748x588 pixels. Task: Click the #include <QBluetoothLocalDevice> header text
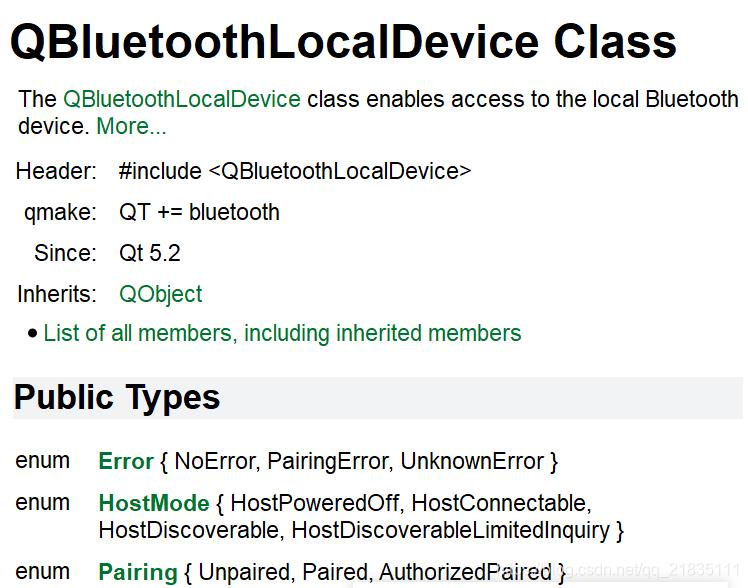[294, 171]
